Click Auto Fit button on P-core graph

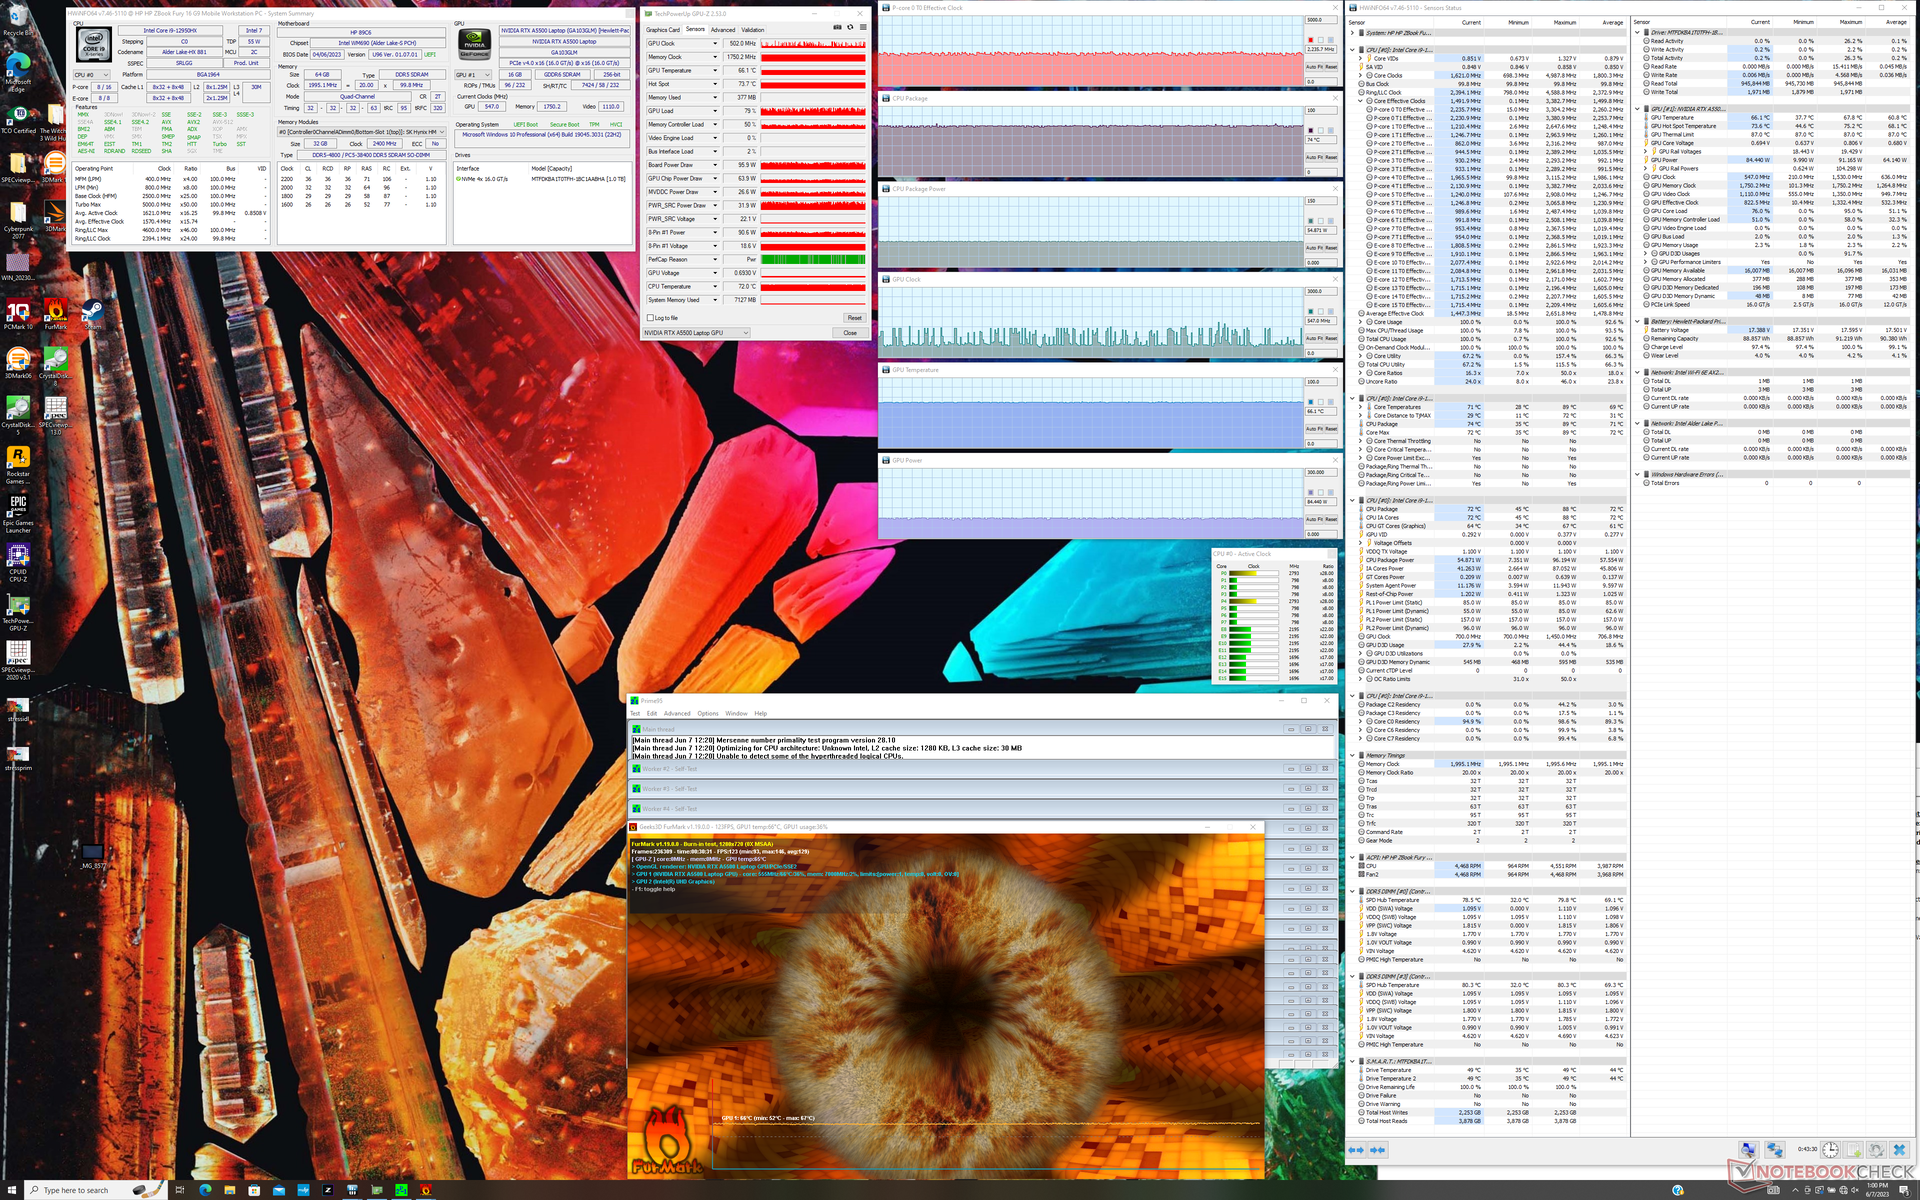click(x=1314, y=67)
